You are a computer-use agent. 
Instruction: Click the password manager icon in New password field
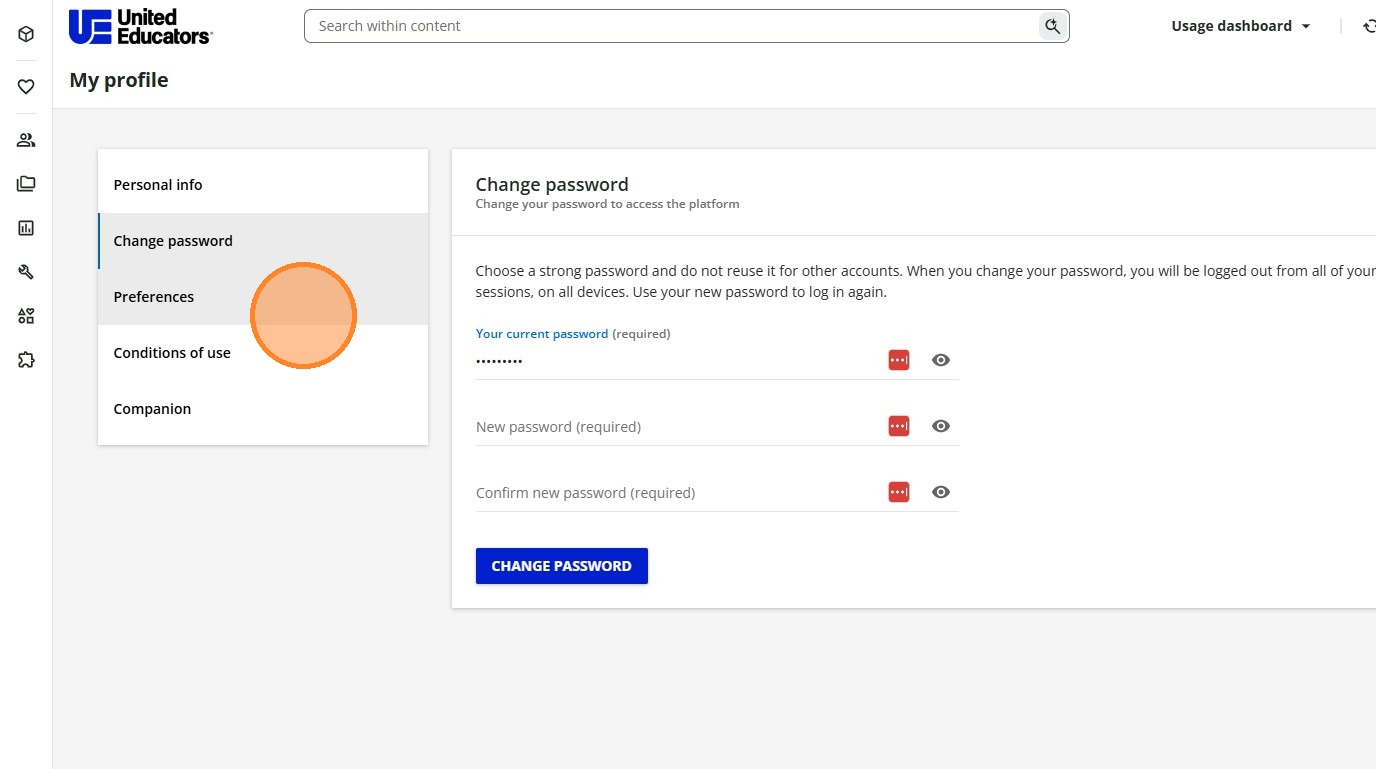[x=899, y=426]
